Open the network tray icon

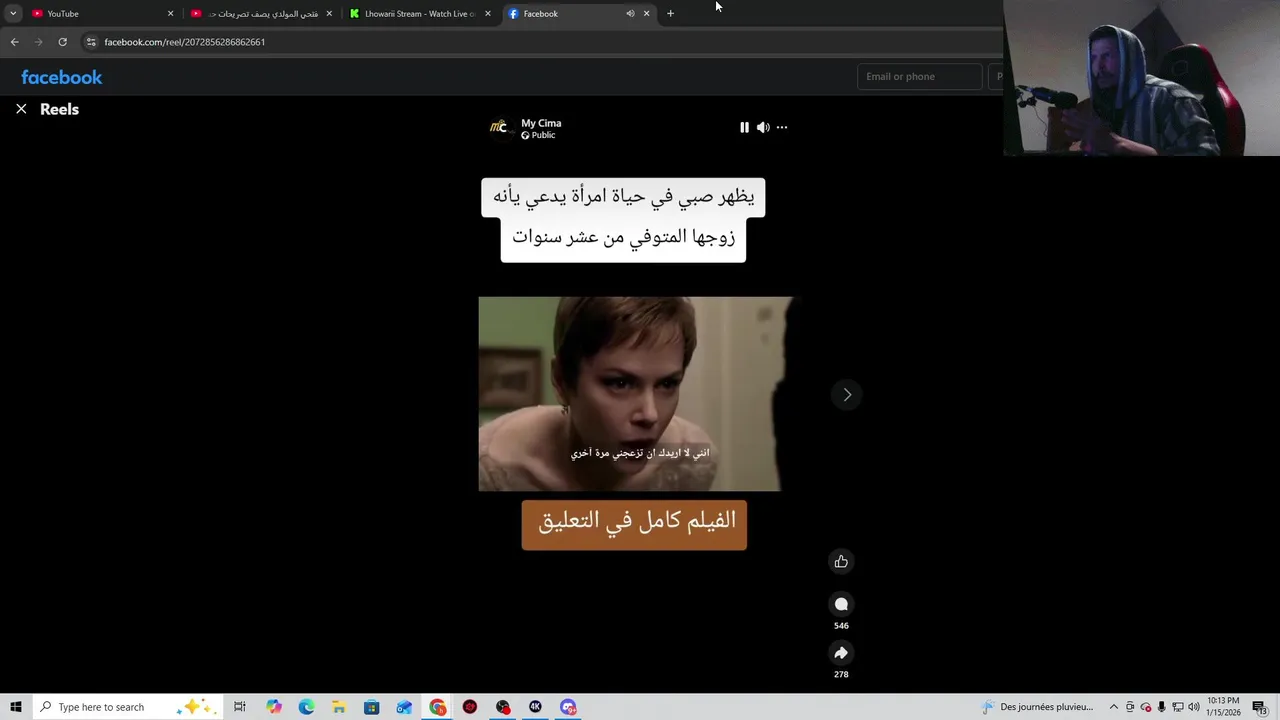(x=1177, y=707)
